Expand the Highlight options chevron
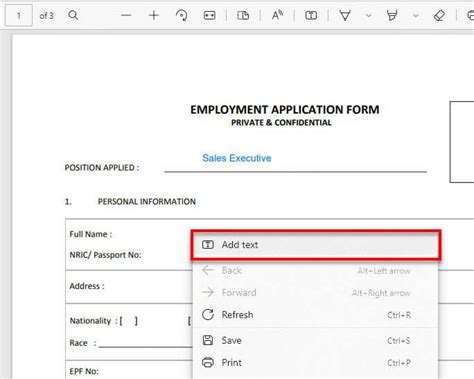 coord(416,15)
